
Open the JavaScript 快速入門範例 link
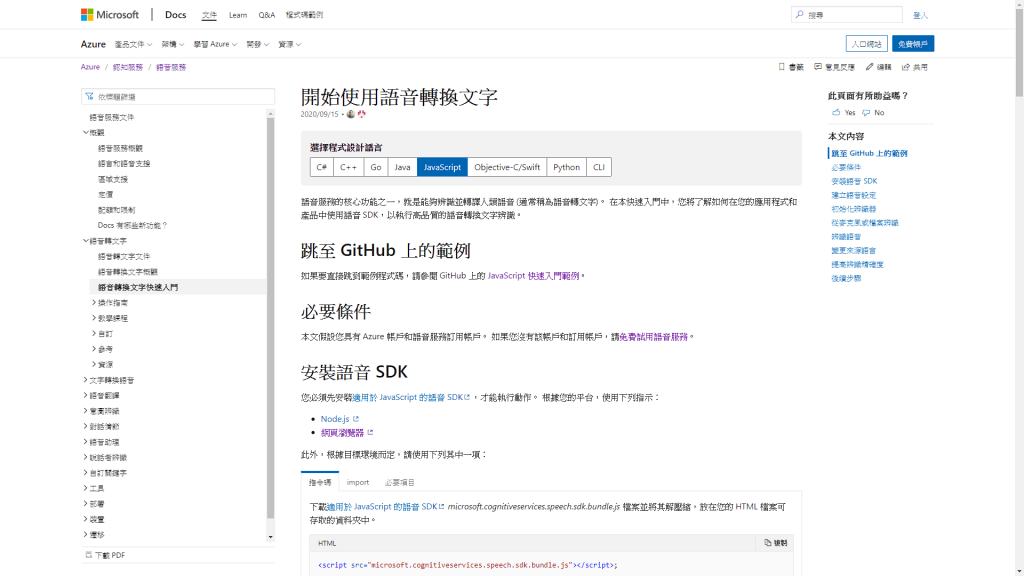[x=534, y=276]
